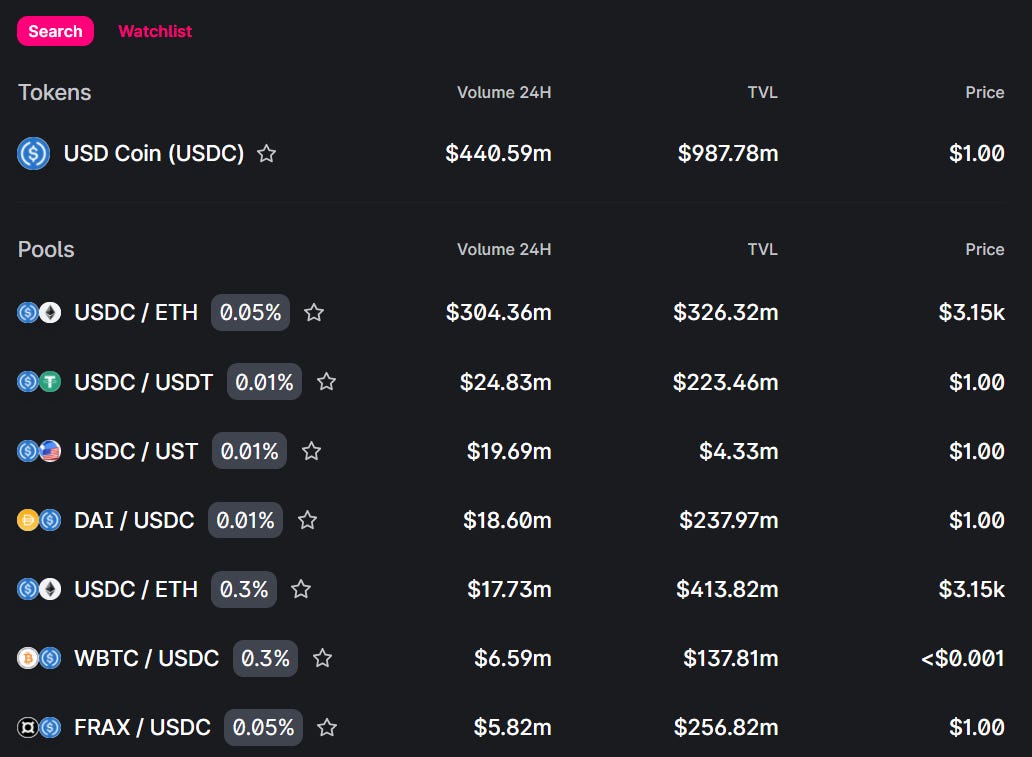Click the USD Coin token icon
This screenshot has height=757, width=1032.
(33, 154)
